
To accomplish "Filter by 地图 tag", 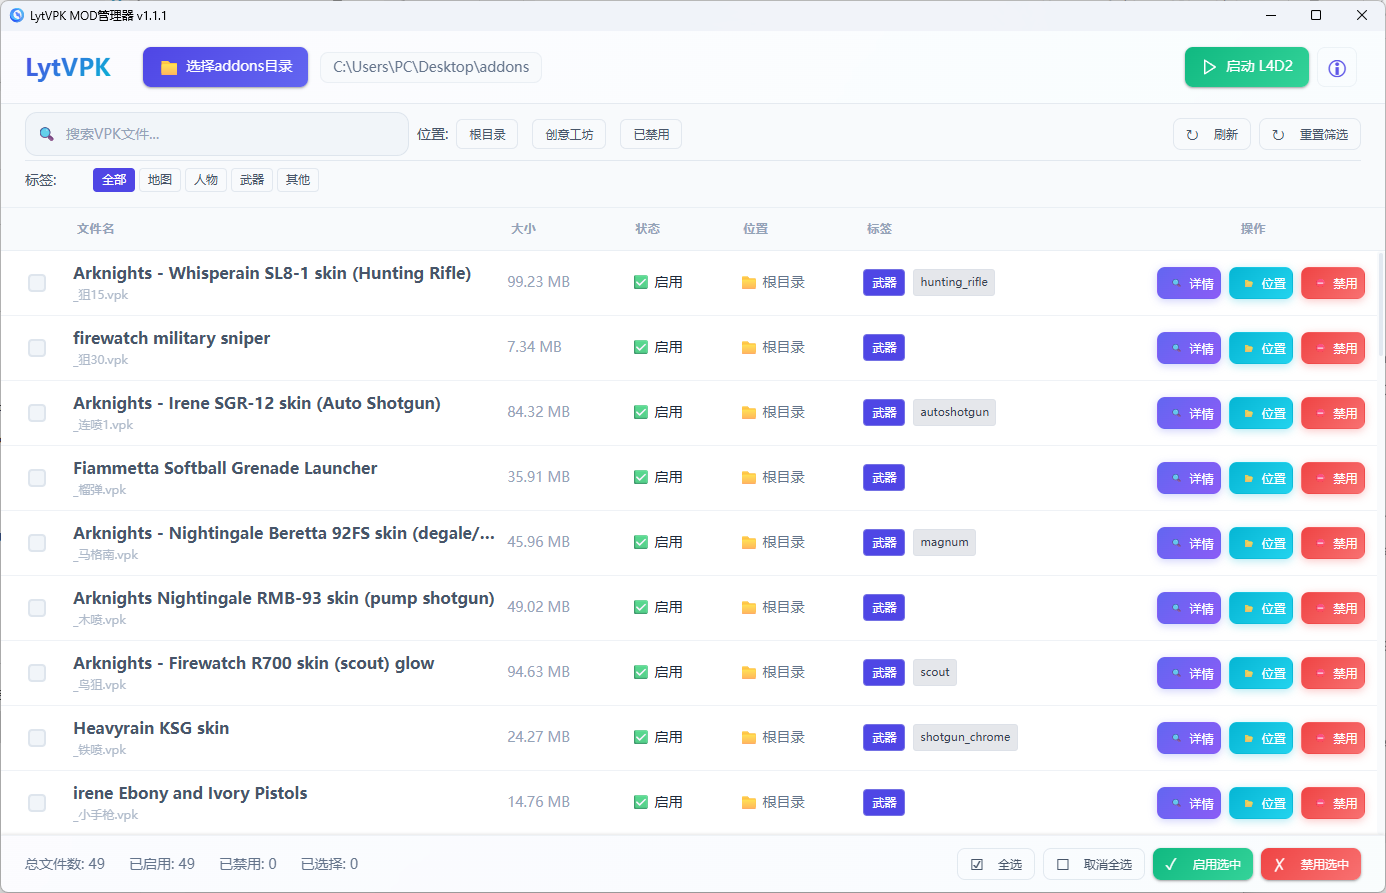I will click(160, 180).
